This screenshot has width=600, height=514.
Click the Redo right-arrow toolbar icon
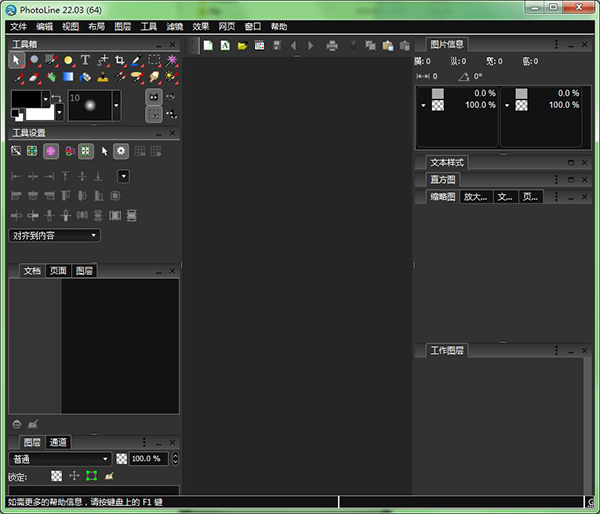[x=311, y=46]
